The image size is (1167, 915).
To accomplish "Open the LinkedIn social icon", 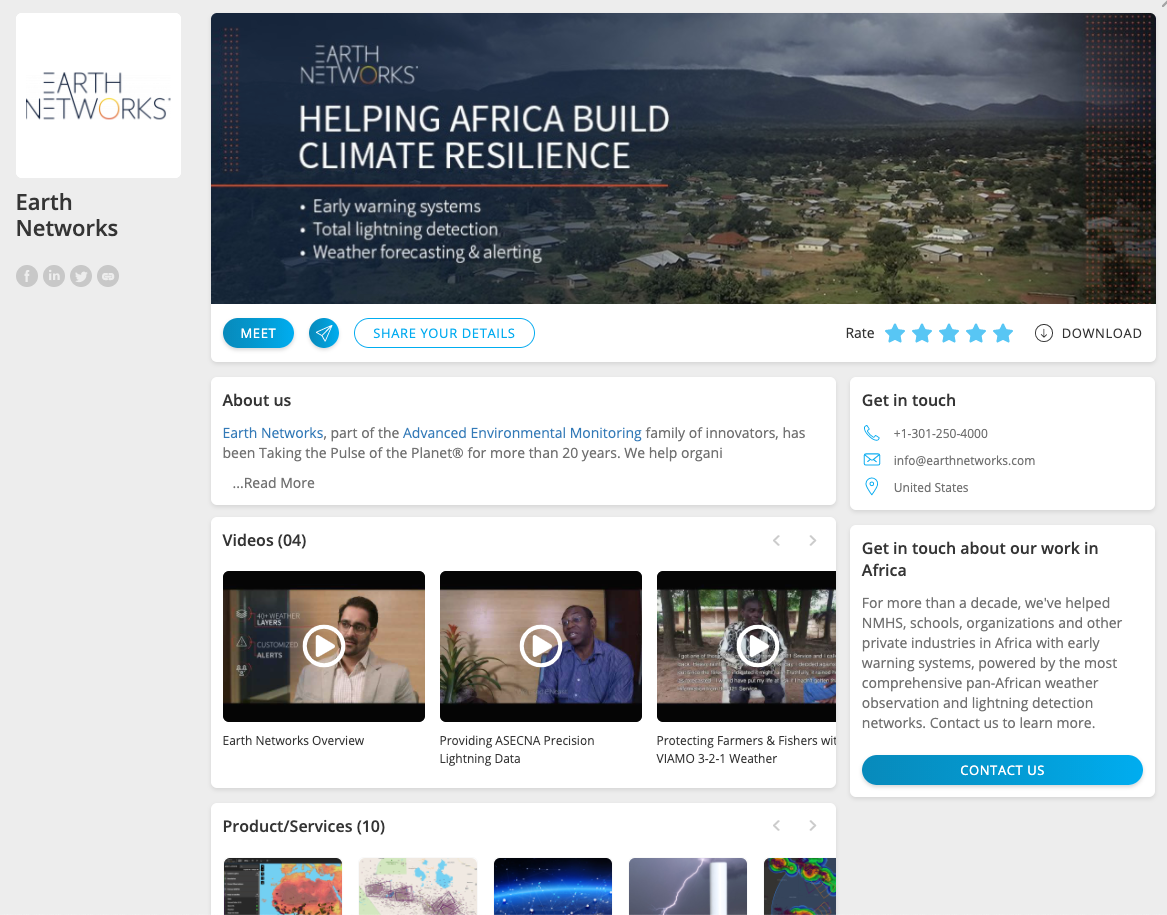I will point(54,276).
